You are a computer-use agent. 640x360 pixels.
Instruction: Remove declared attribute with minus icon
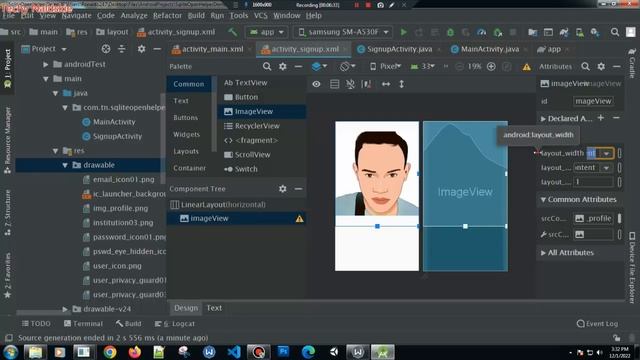tap(616, 118)
